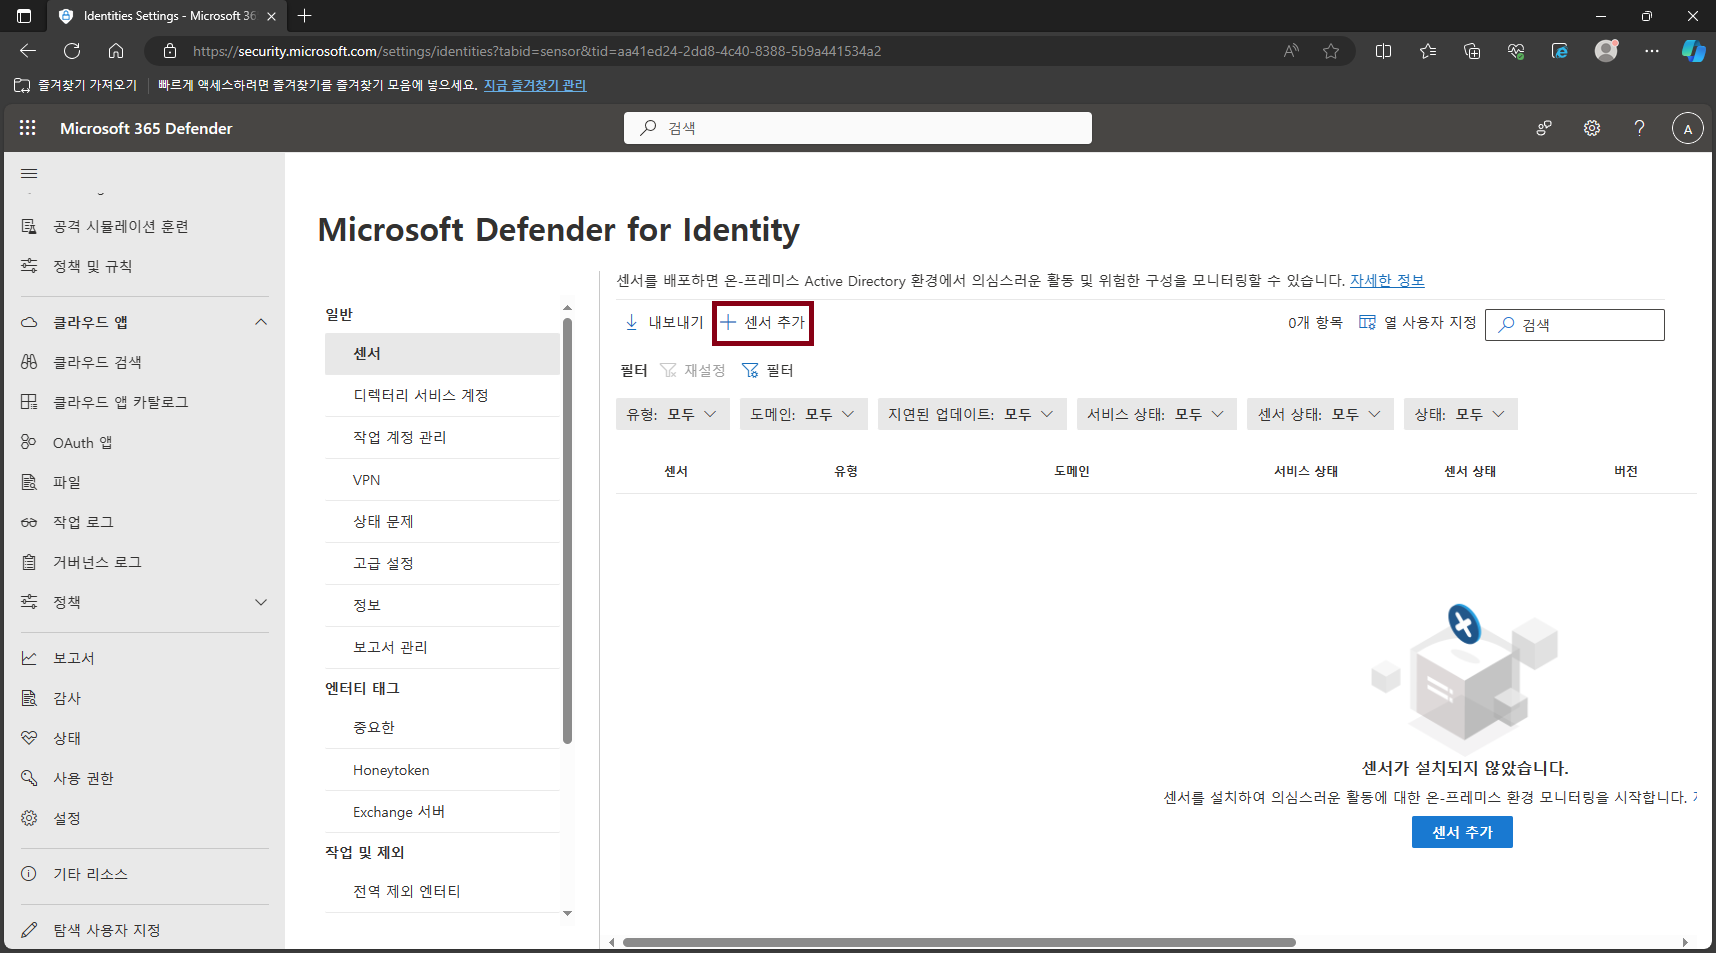Open the last 상태: 모두 filter dropdown
Image resolution: width=1716 pixels, height=953 pixels.
point(1461,414)
